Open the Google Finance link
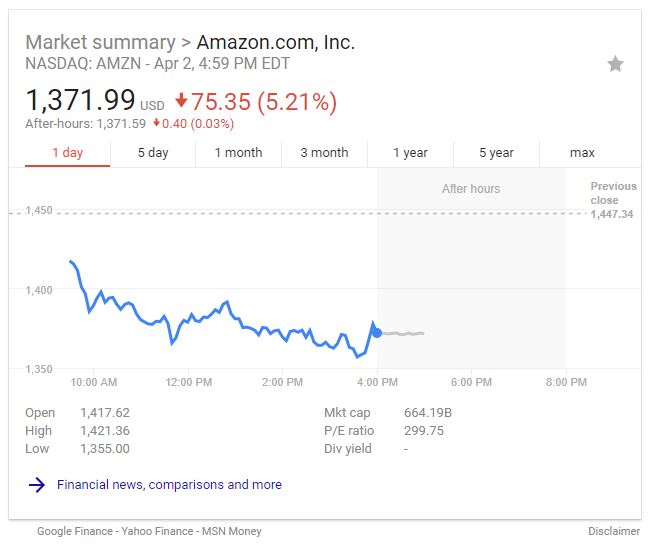652x544 pixels. pos(75,531)
